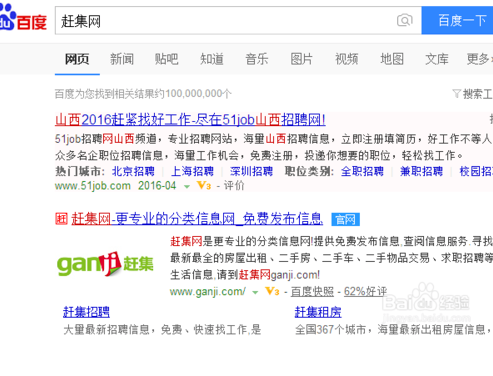Switch to the 新闻 tab
Screen dimensions: 493x376
pyautogui.click(x=122, y=59)
